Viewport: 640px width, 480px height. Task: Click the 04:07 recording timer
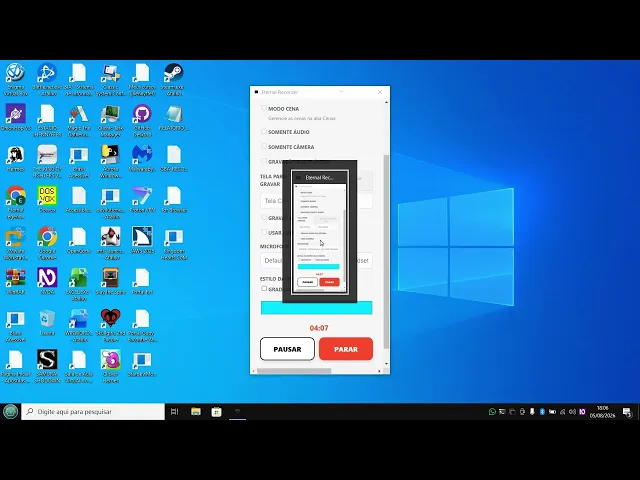point(319,328)
